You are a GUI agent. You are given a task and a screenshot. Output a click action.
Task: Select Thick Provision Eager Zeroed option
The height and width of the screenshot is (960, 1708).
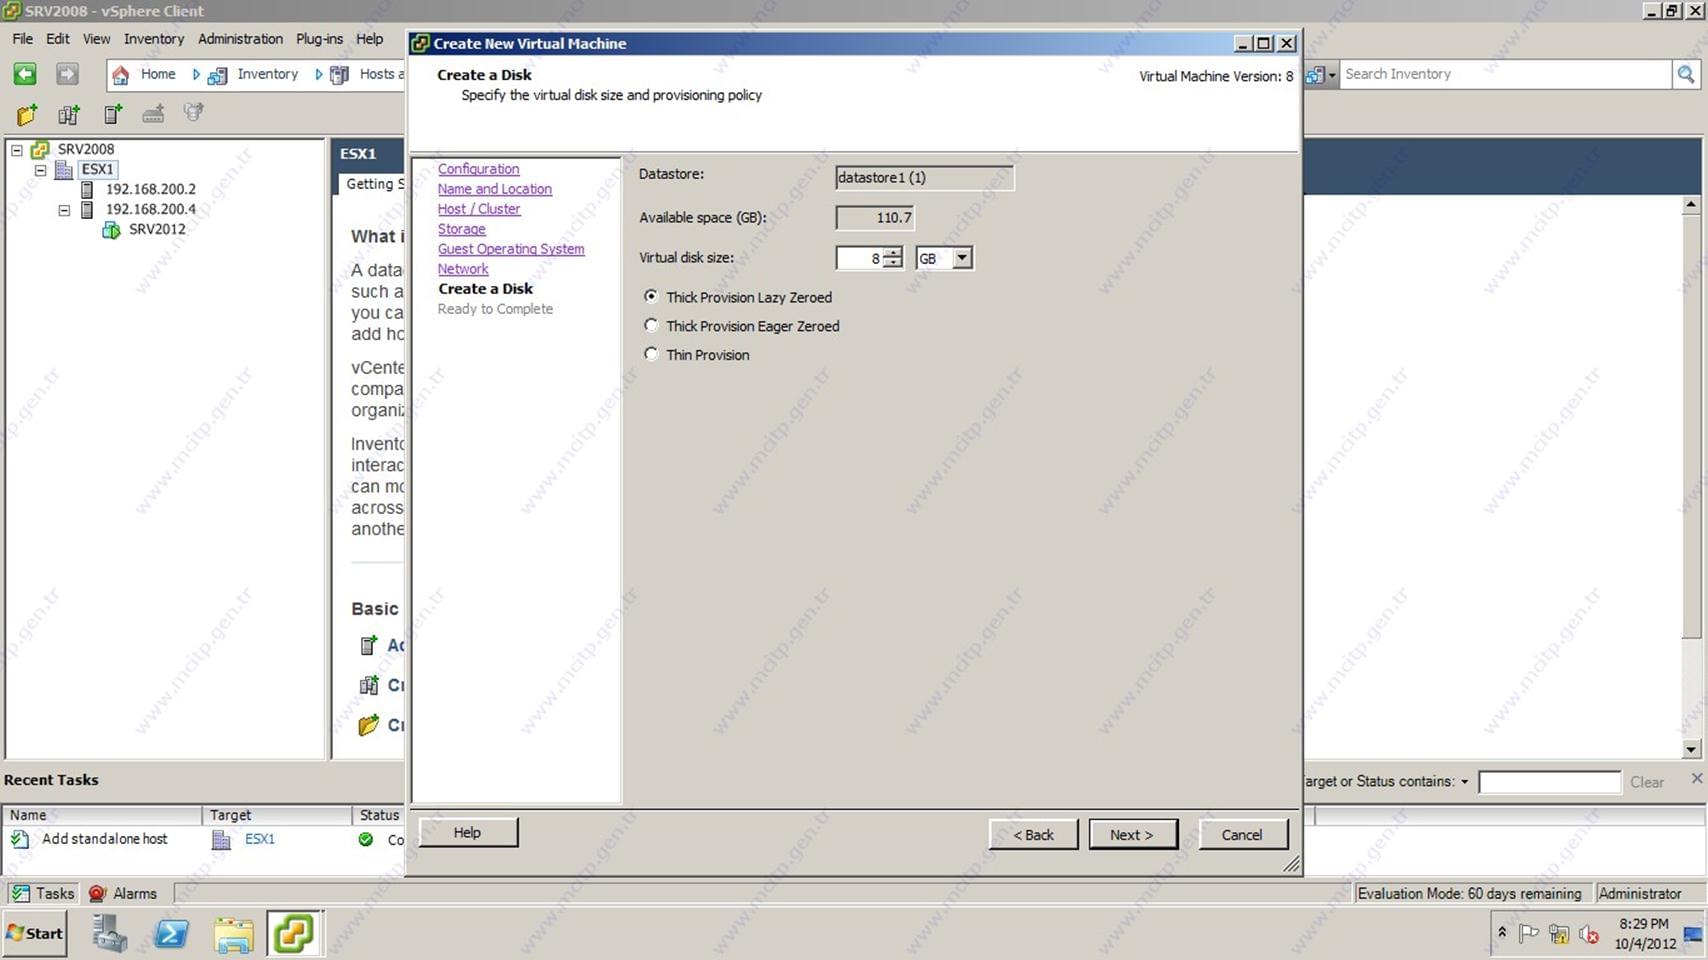click(x=652, y=325)
